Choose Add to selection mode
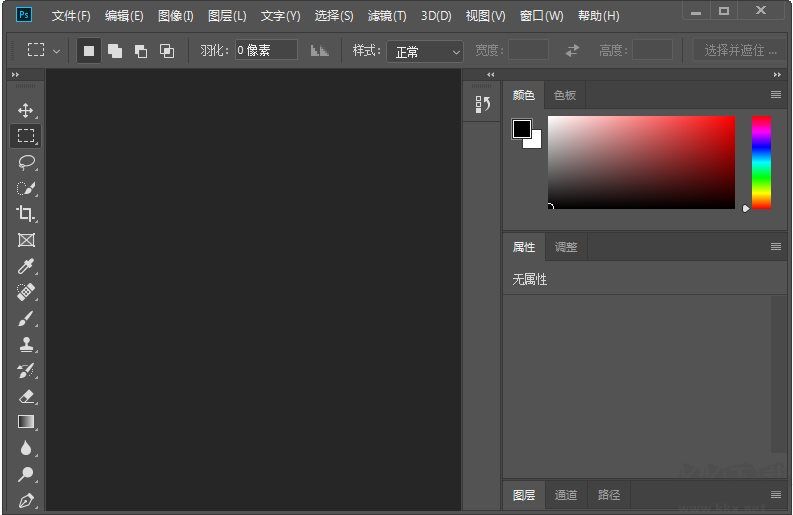 point(115,51)
